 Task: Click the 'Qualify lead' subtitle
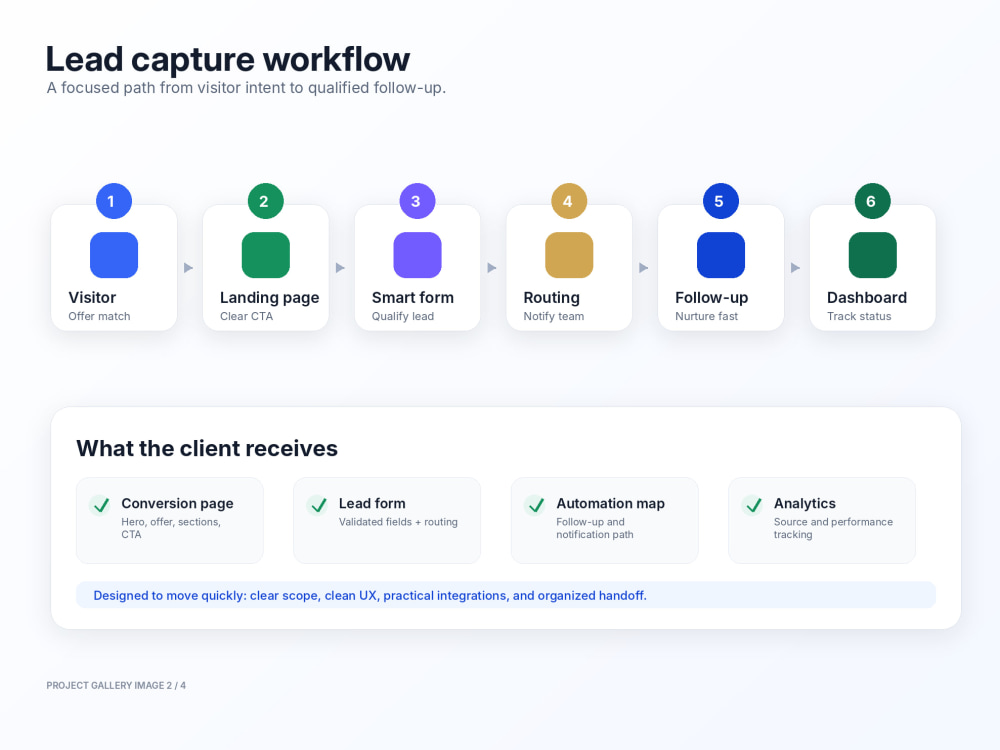[403, 316]
